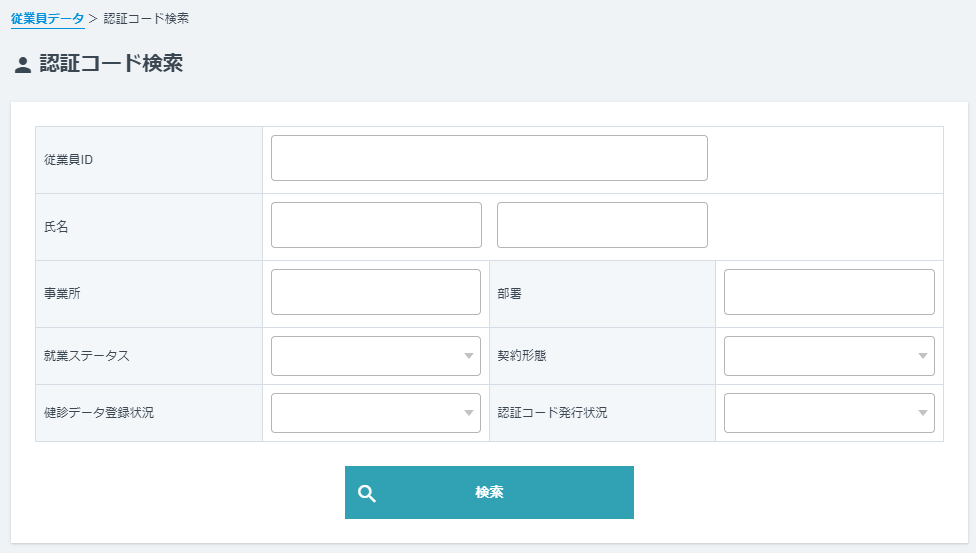Click the 就業ステータス label text

[87, 356]
